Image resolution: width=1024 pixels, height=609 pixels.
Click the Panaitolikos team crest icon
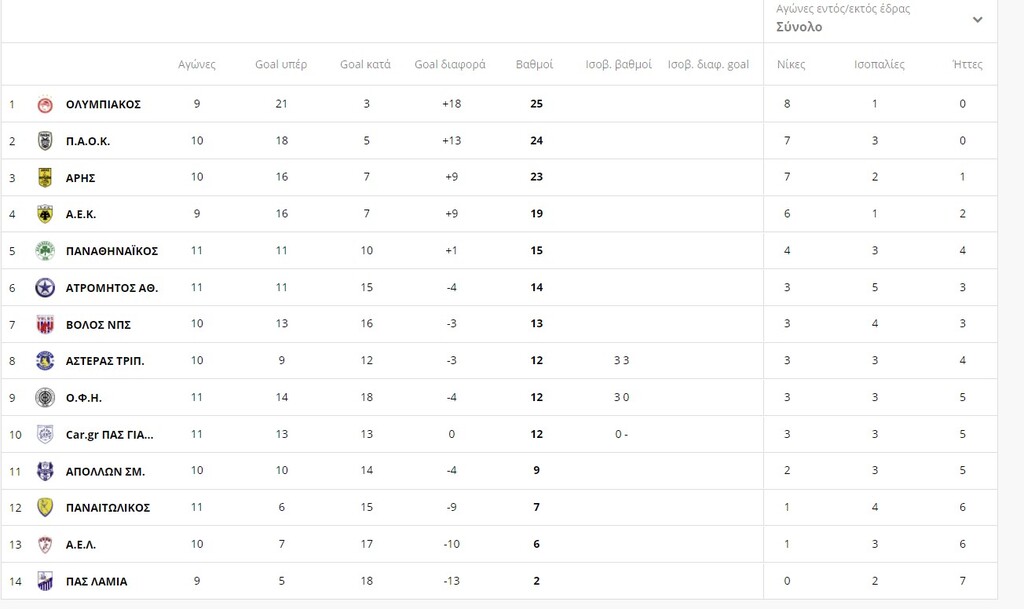point(45,508)
